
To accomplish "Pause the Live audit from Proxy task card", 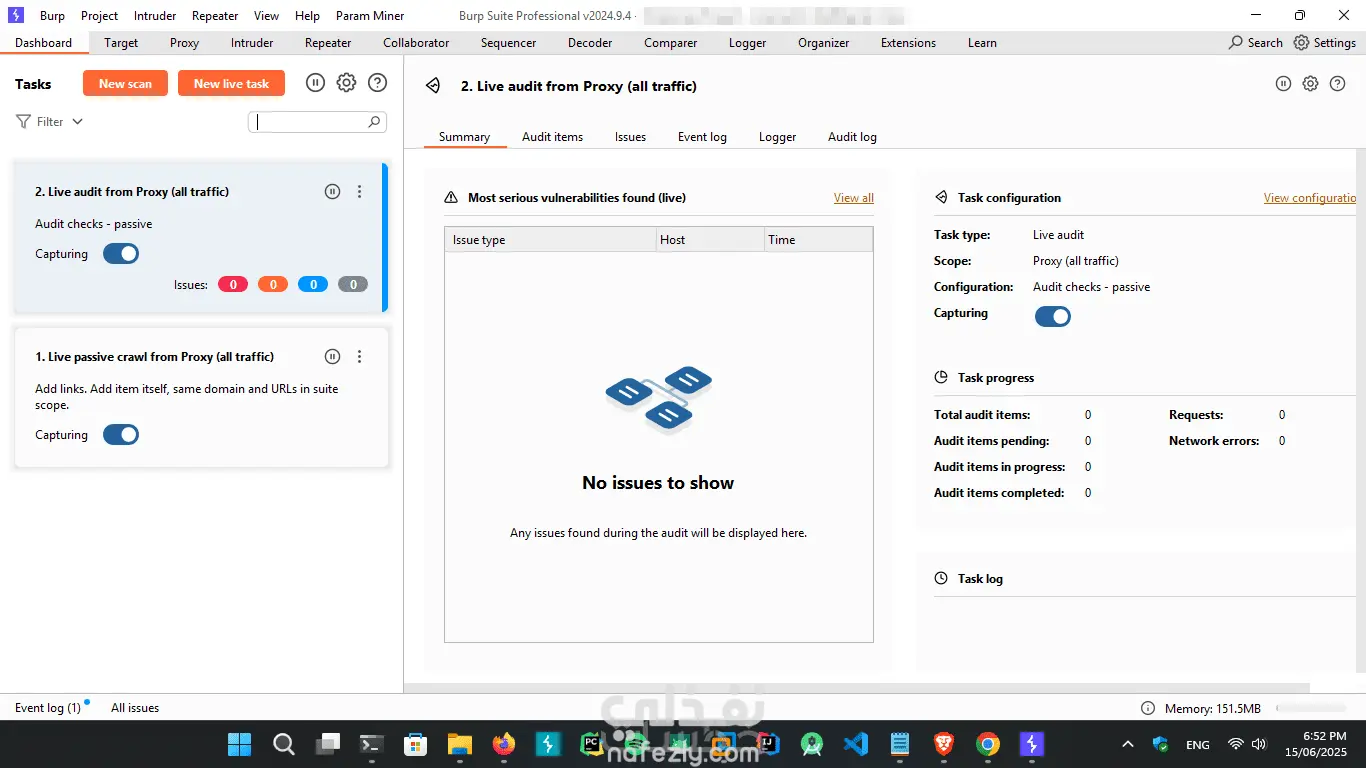I will coord(333,192).
